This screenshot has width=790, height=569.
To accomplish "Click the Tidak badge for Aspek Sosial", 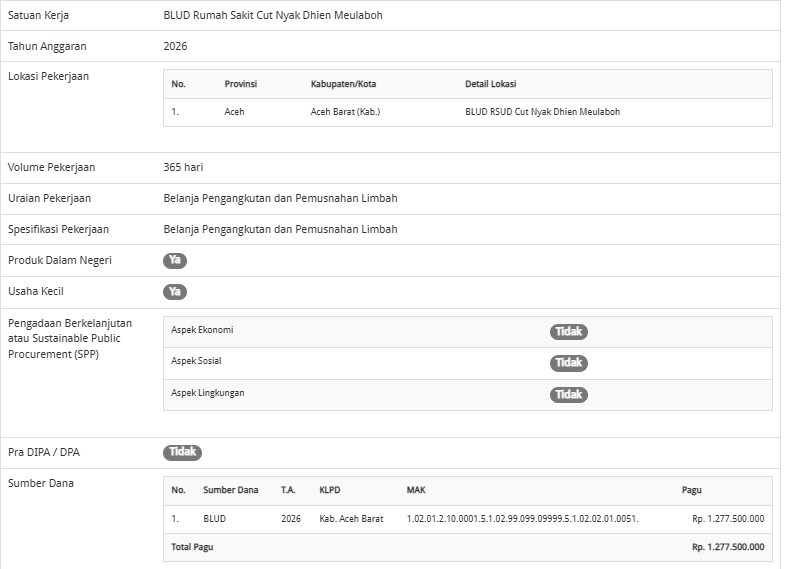I will (568, 363).
